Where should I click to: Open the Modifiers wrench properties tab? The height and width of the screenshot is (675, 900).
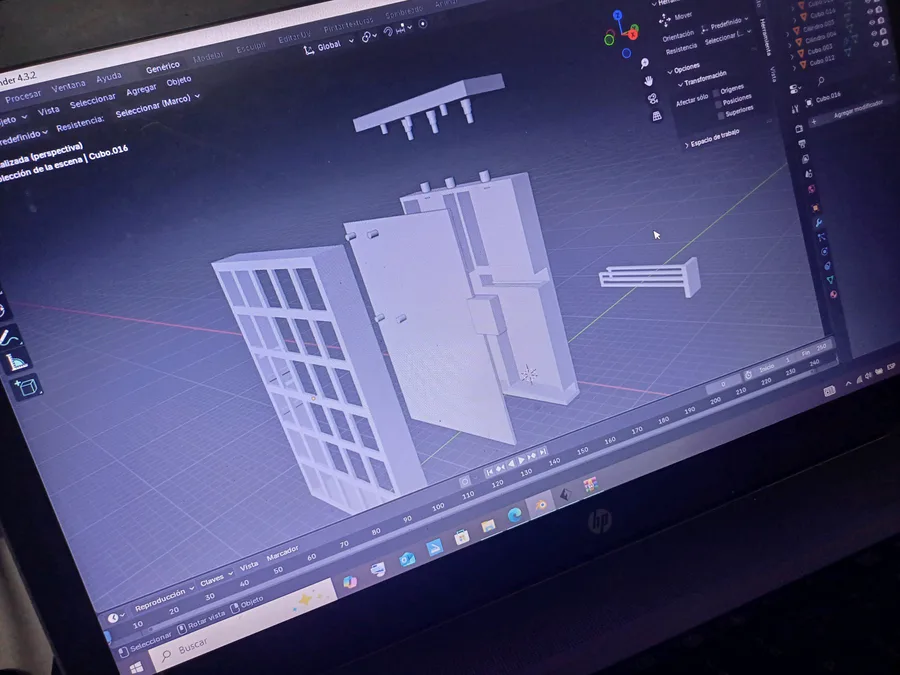(x=819, y=223)
